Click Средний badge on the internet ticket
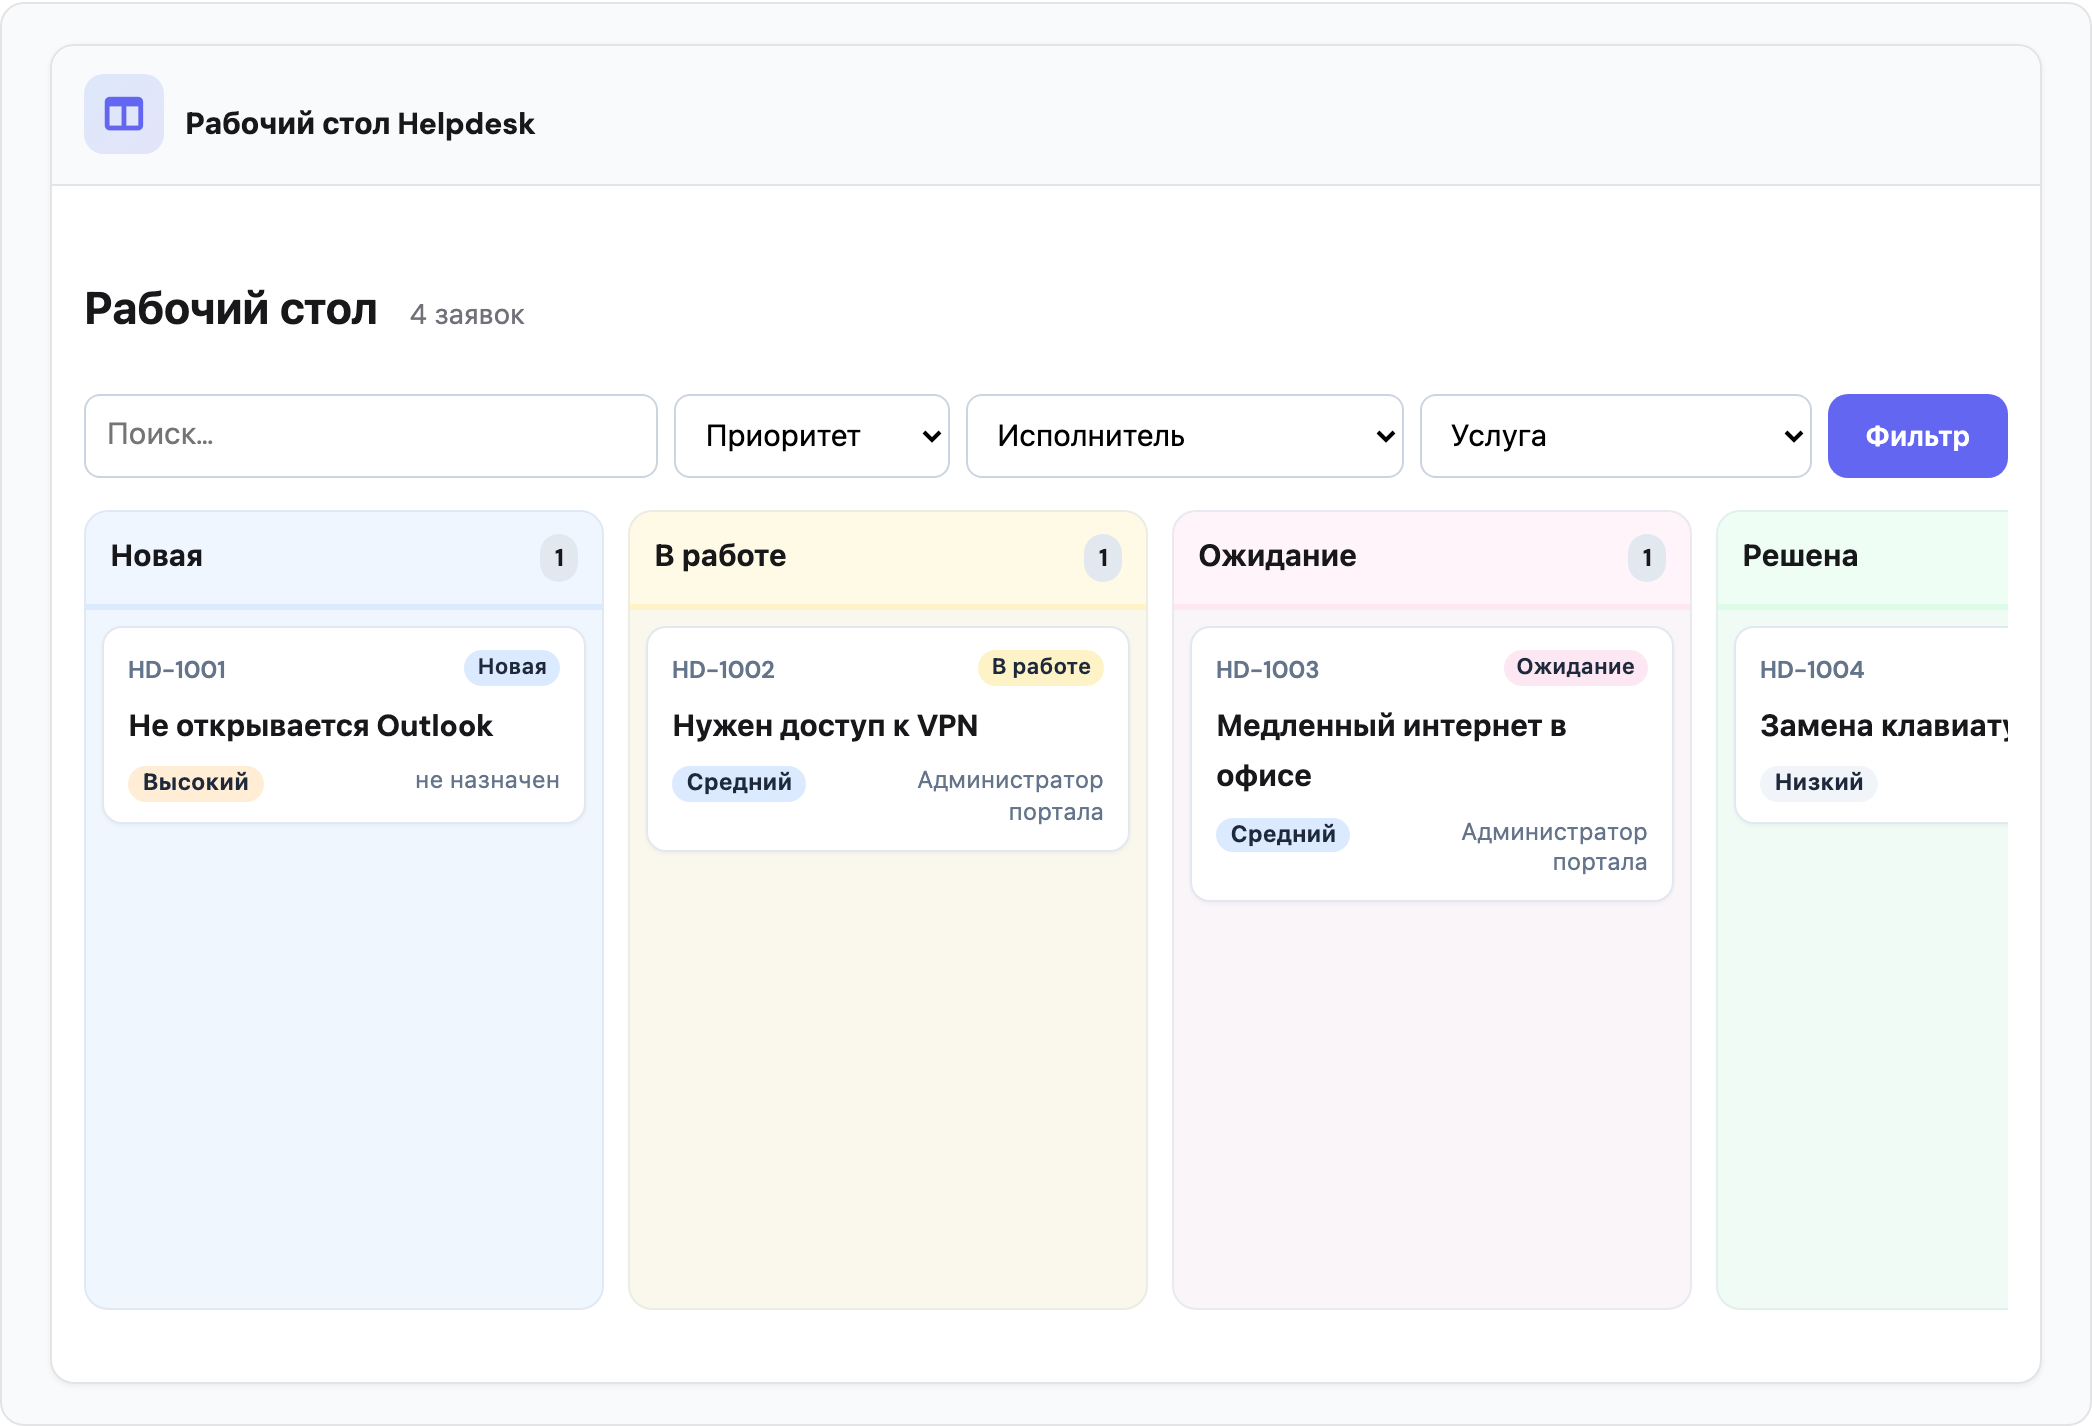 pos(1283,834)
